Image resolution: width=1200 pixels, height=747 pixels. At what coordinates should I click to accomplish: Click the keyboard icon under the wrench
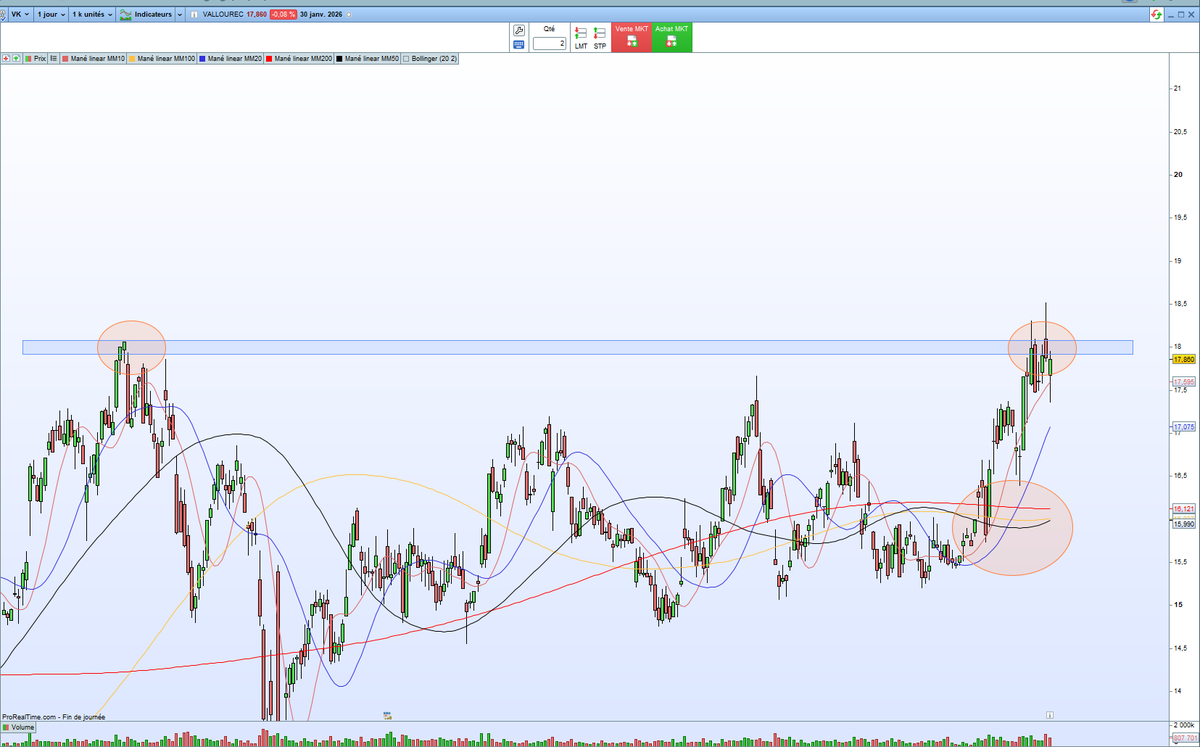pos(519,44)
